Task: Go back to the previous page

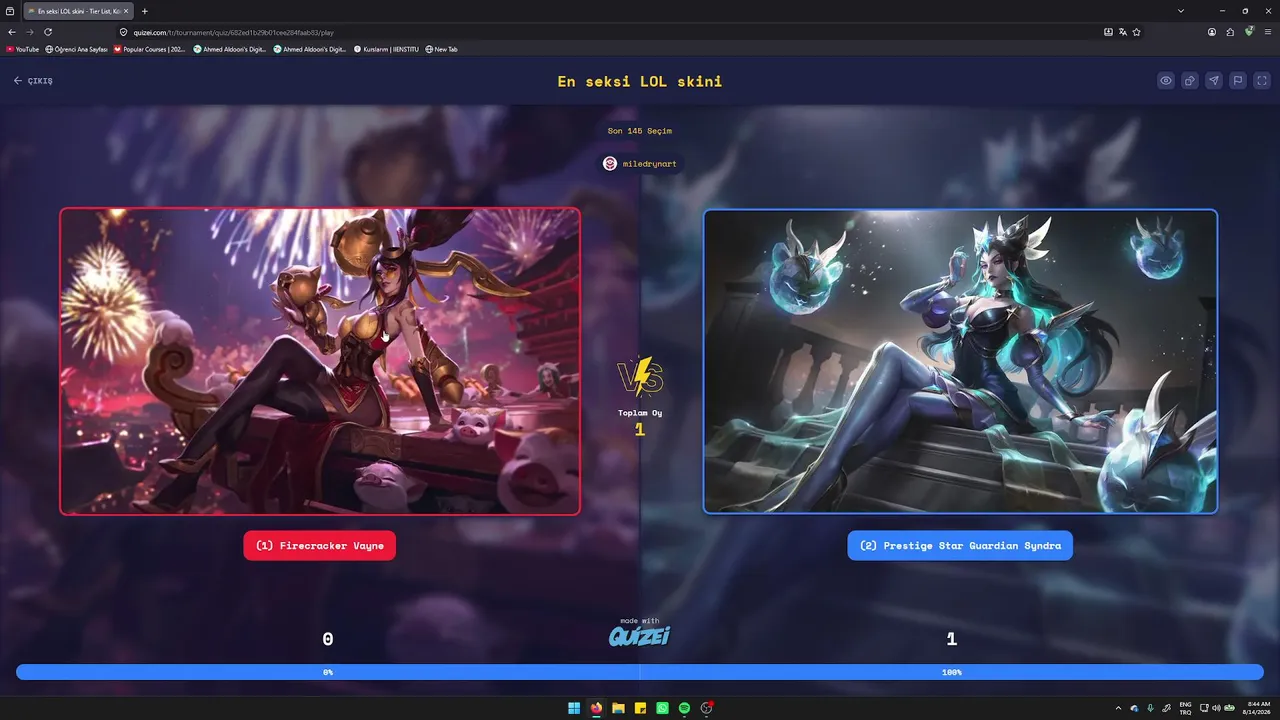Action: (x=12, y=32)
